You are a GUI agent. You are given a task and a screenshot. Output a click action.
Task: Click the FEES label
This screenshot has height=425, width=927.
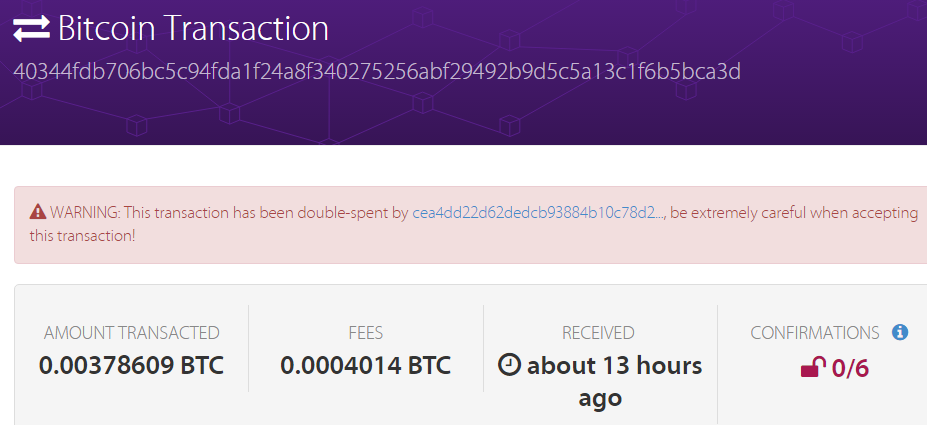pos(366,333)
